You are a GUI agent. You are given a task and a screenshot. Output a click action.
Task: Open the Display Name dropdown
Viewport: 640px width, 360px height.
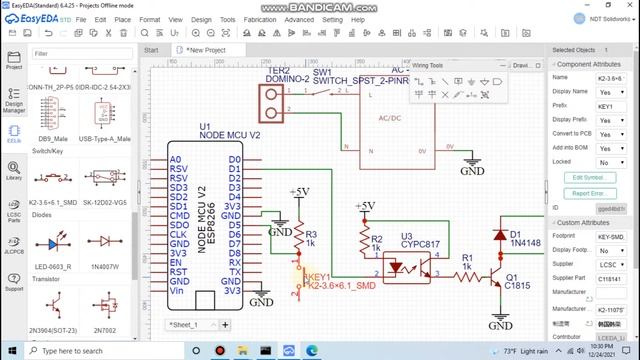click(611, 93)
